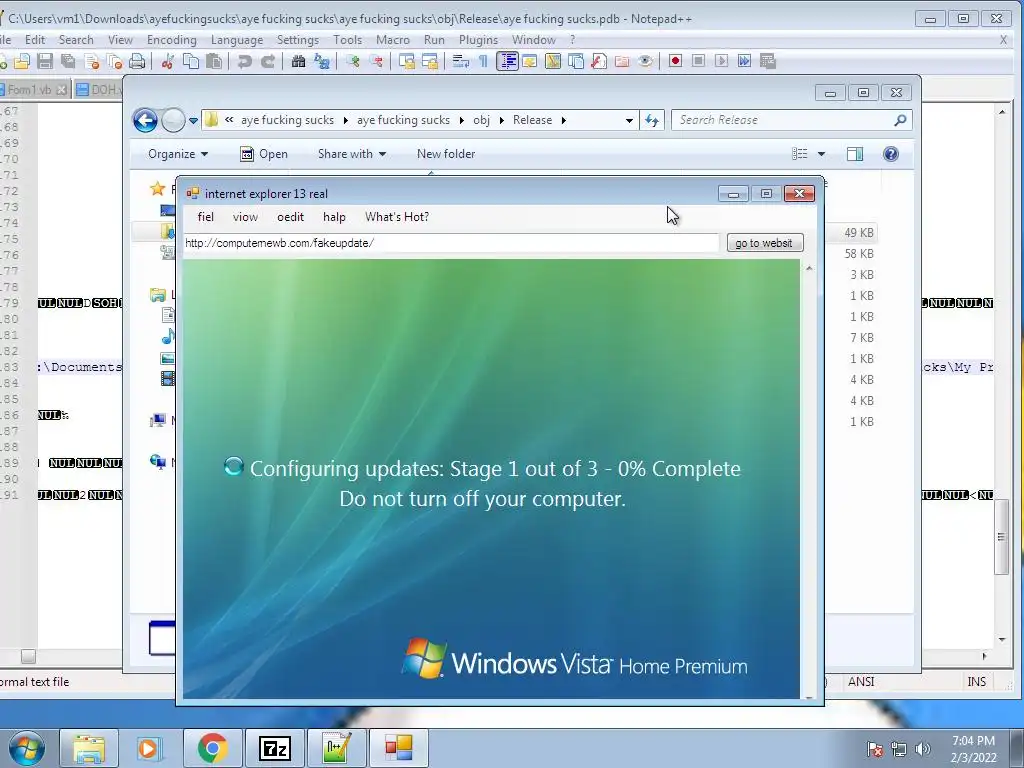Click Explorer's Back navigation arrow

click(145, 120)
